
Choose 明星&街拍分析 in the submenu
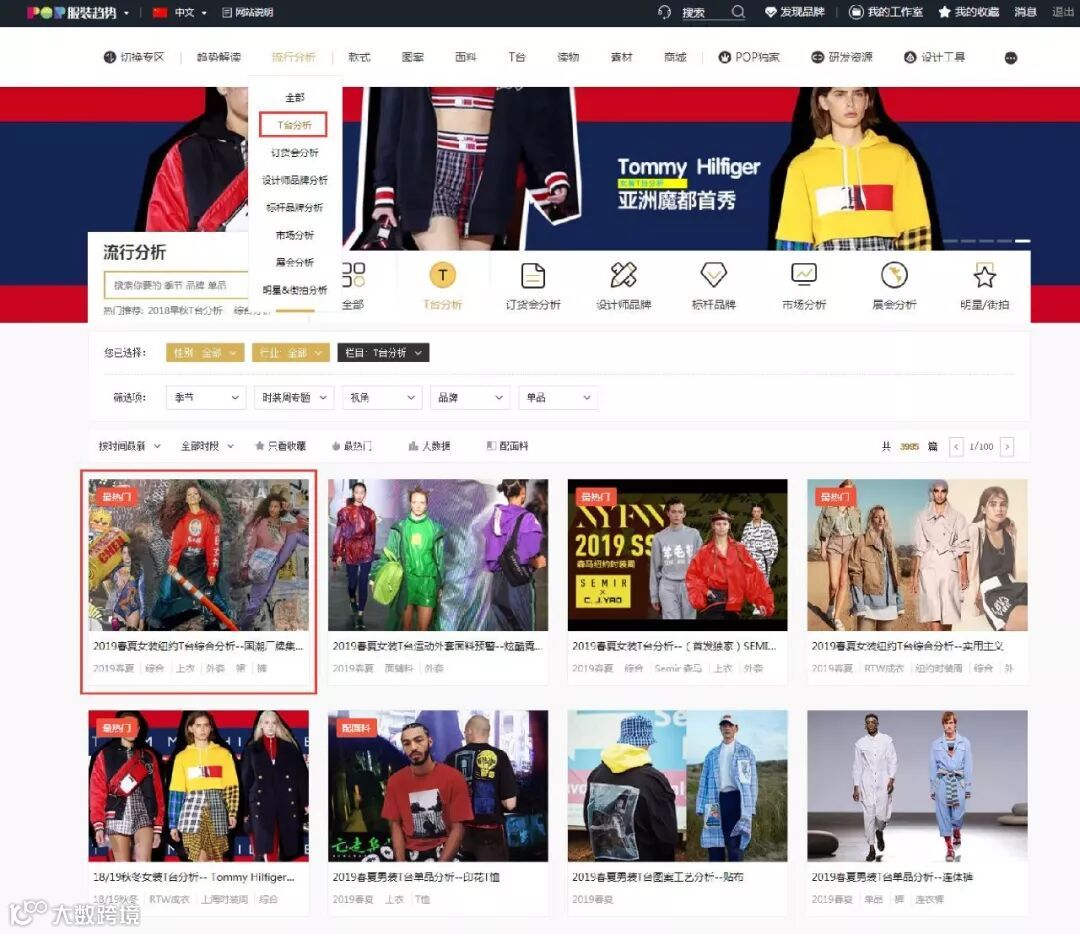click(295, 290)
